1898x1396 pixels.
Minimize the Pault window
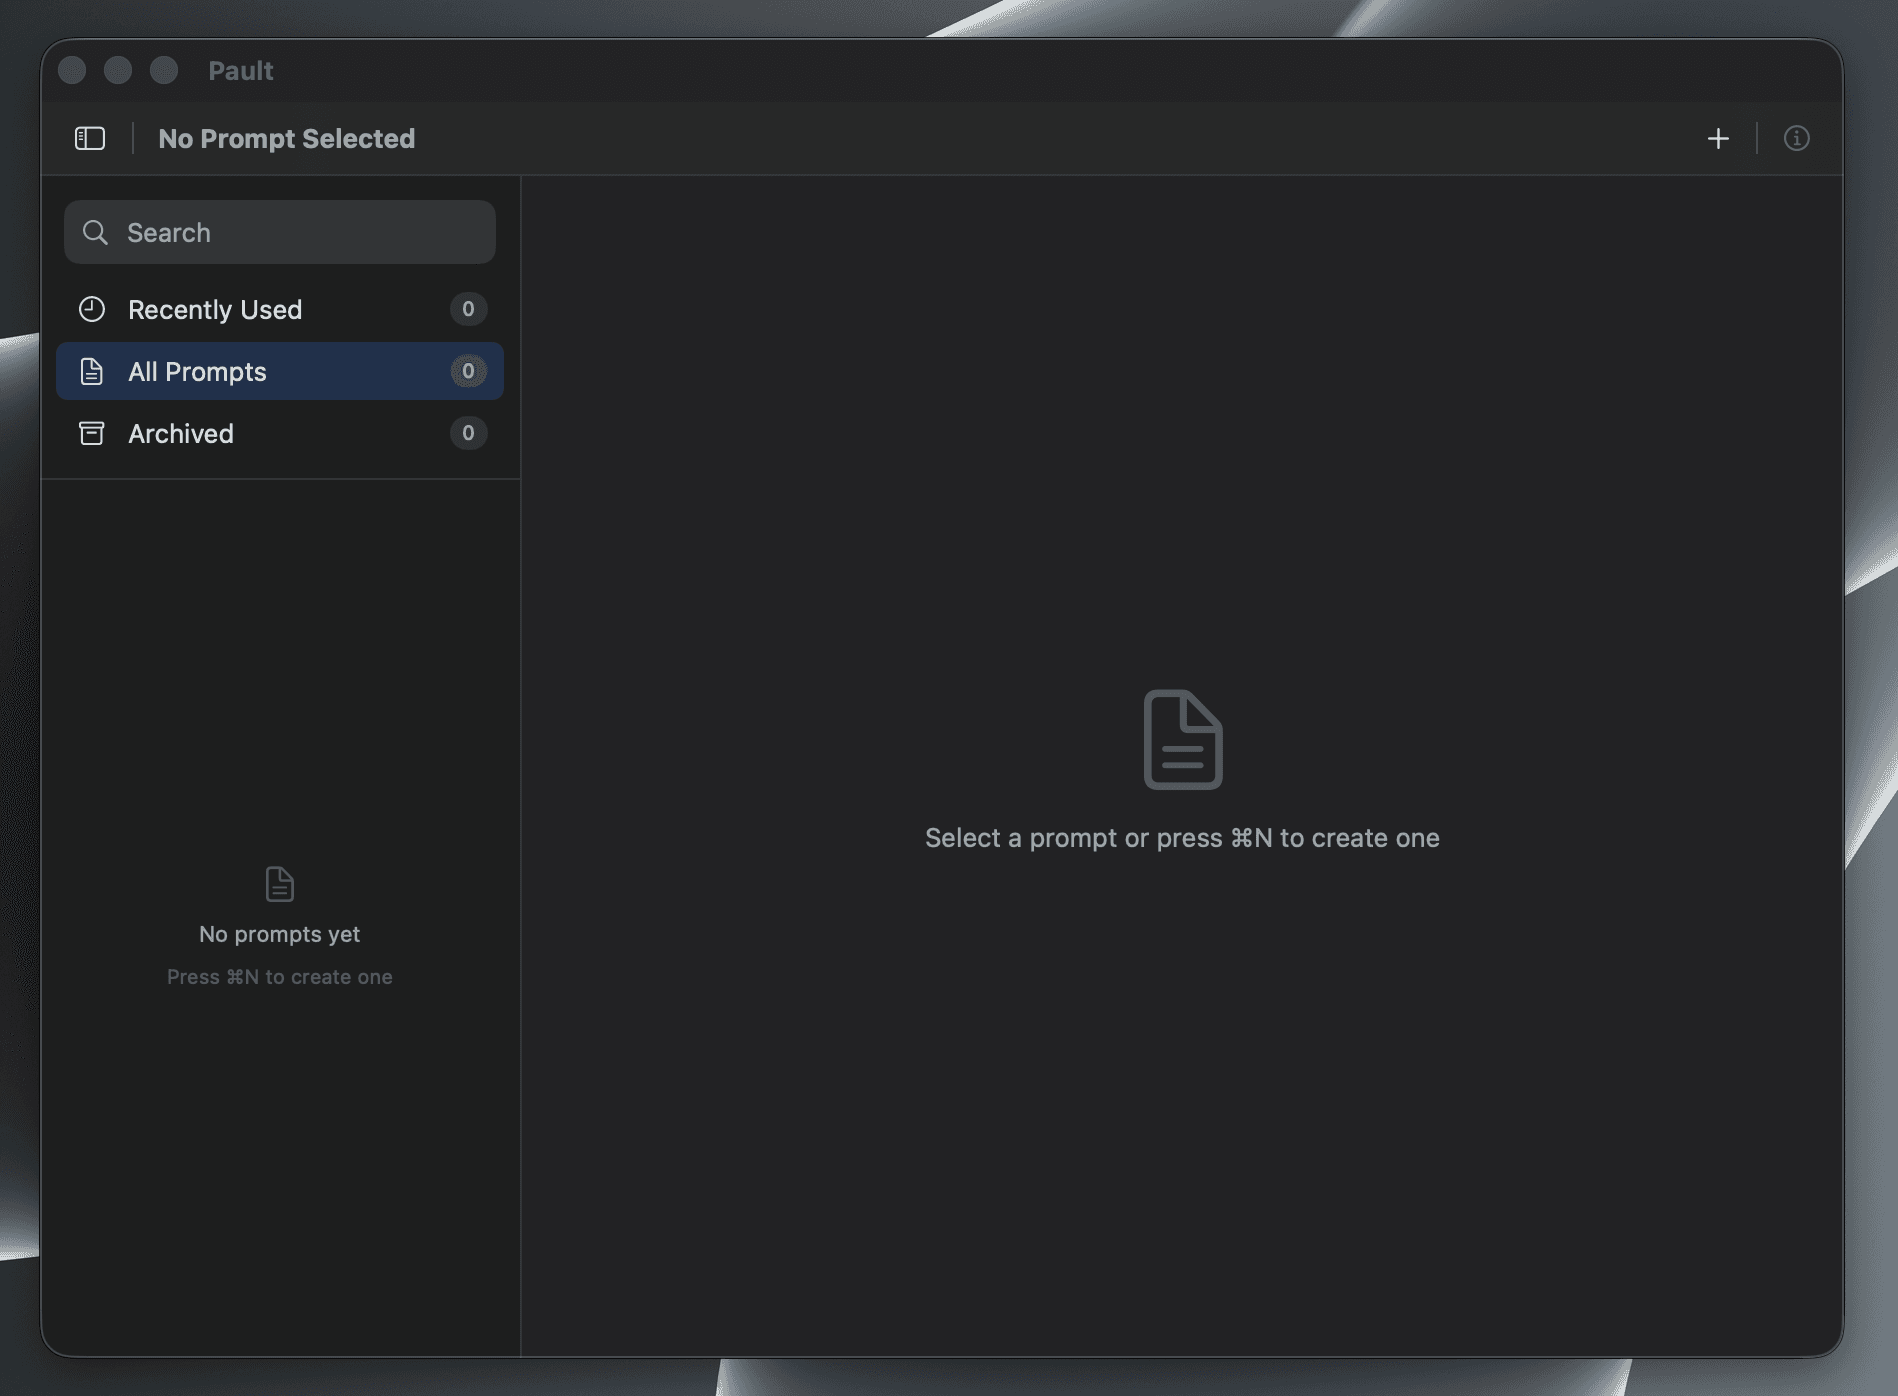[x=118, y=70]
